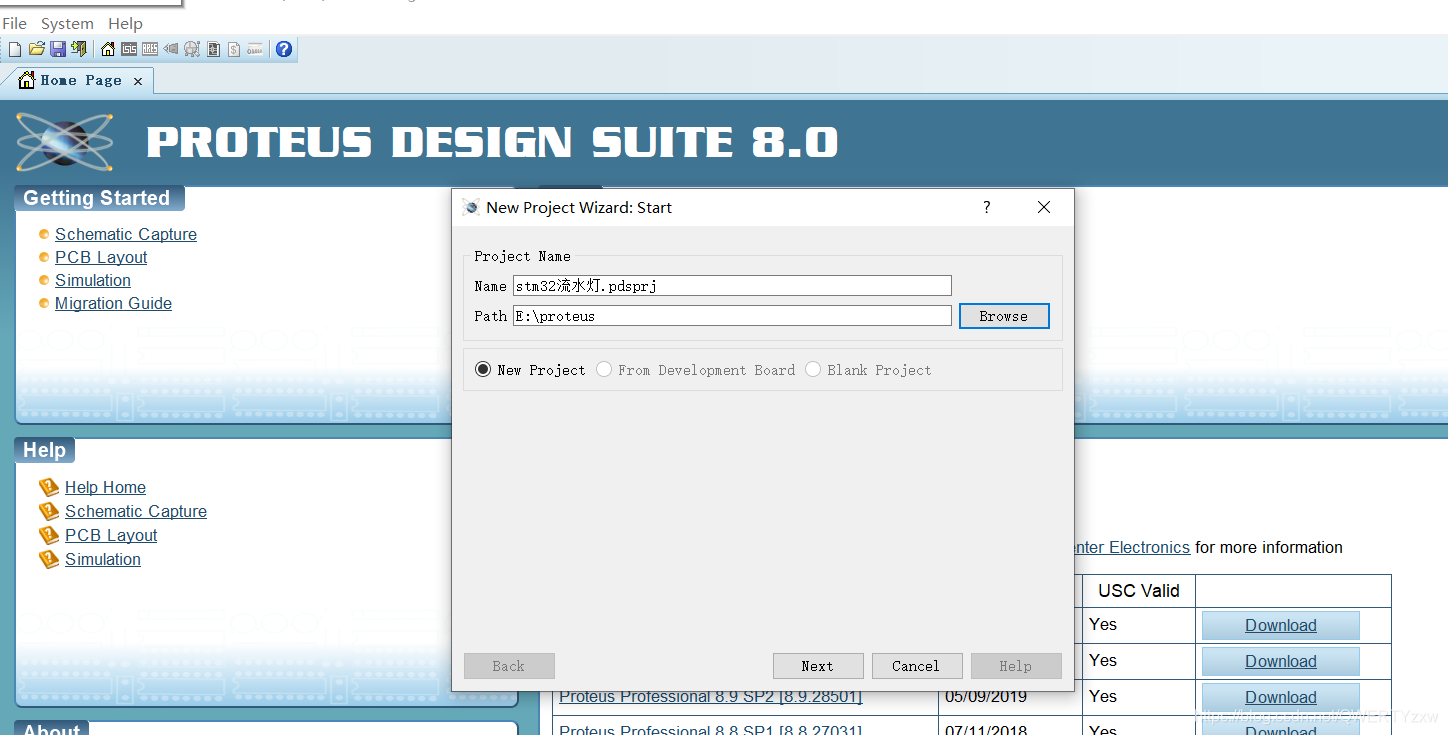Click the 'USC Valid' column header
1448x735 pixels.
(1139, 591)
